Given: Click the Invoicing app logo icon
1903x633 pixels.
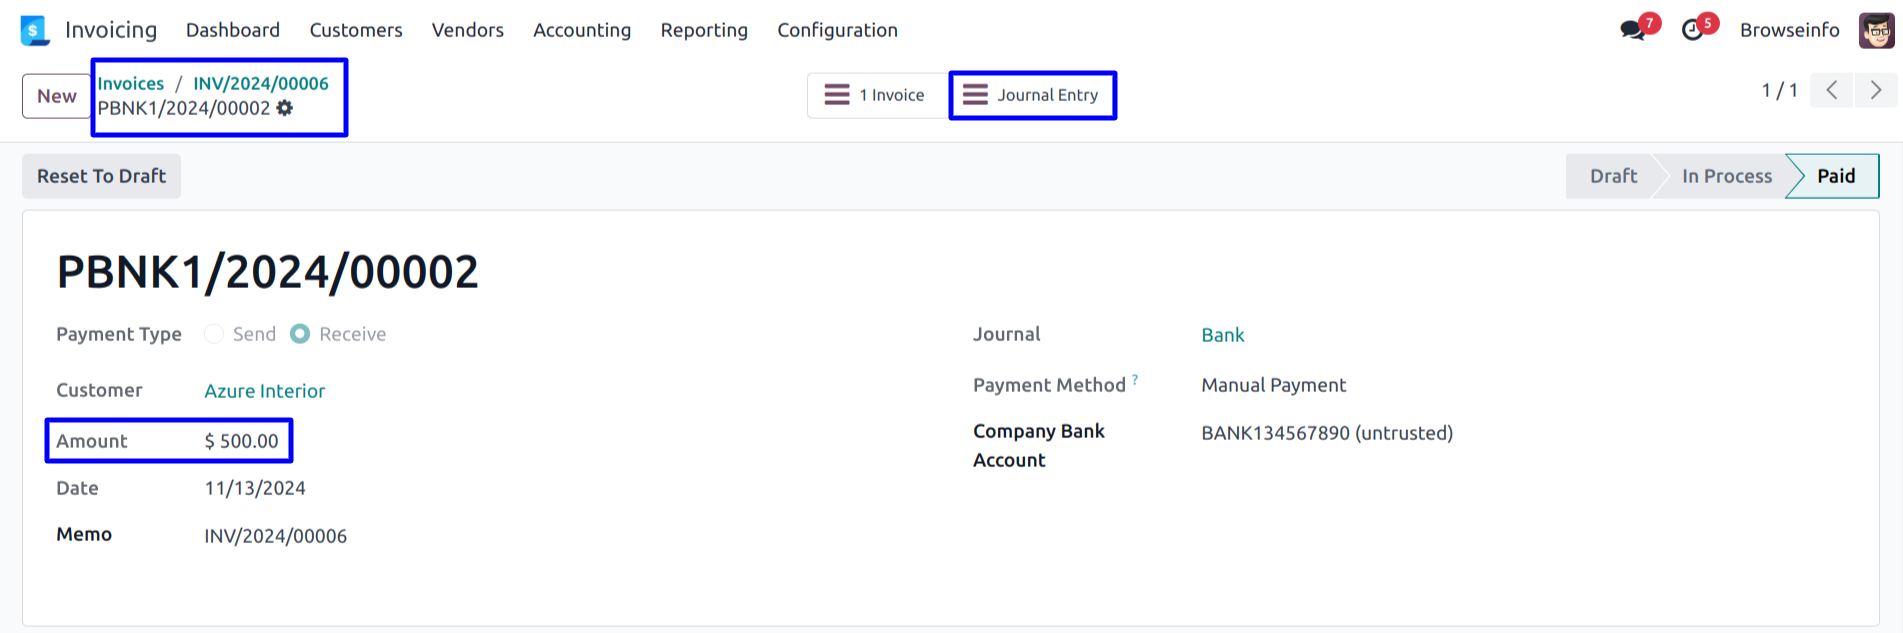Looking at the screenshot, I should pyautogui.click(x=35, y=30).
